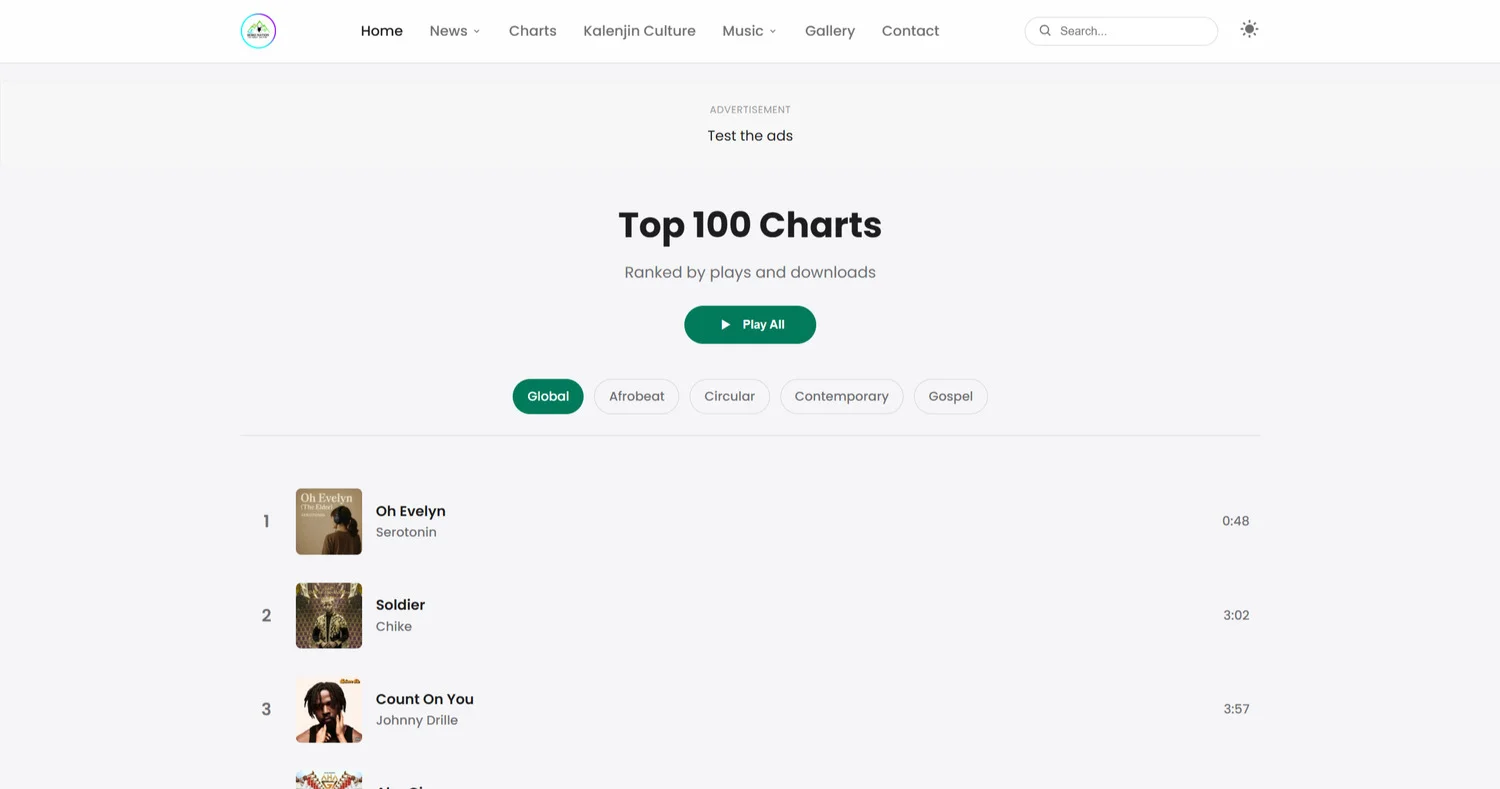Filter charts by Circular genre
1500x789 pixels.
(729, 396)
